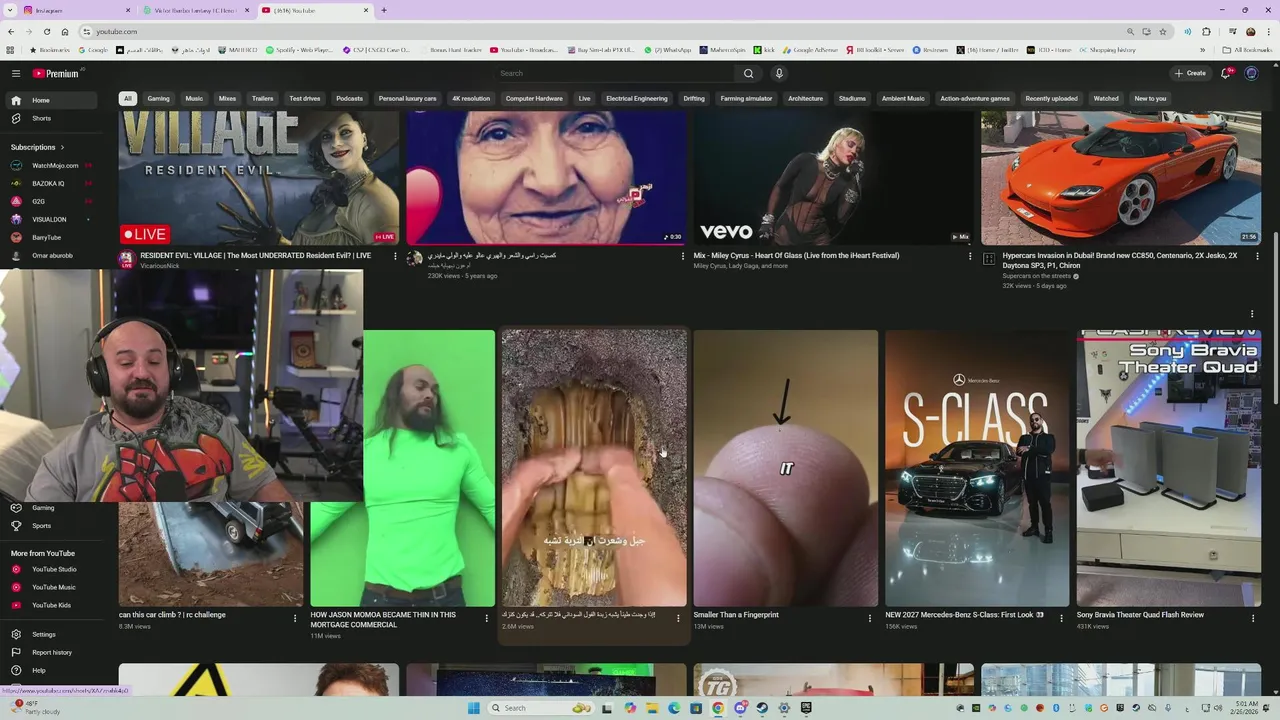
Task: Select the Trailers filter chip
Action: pos(262,98)
